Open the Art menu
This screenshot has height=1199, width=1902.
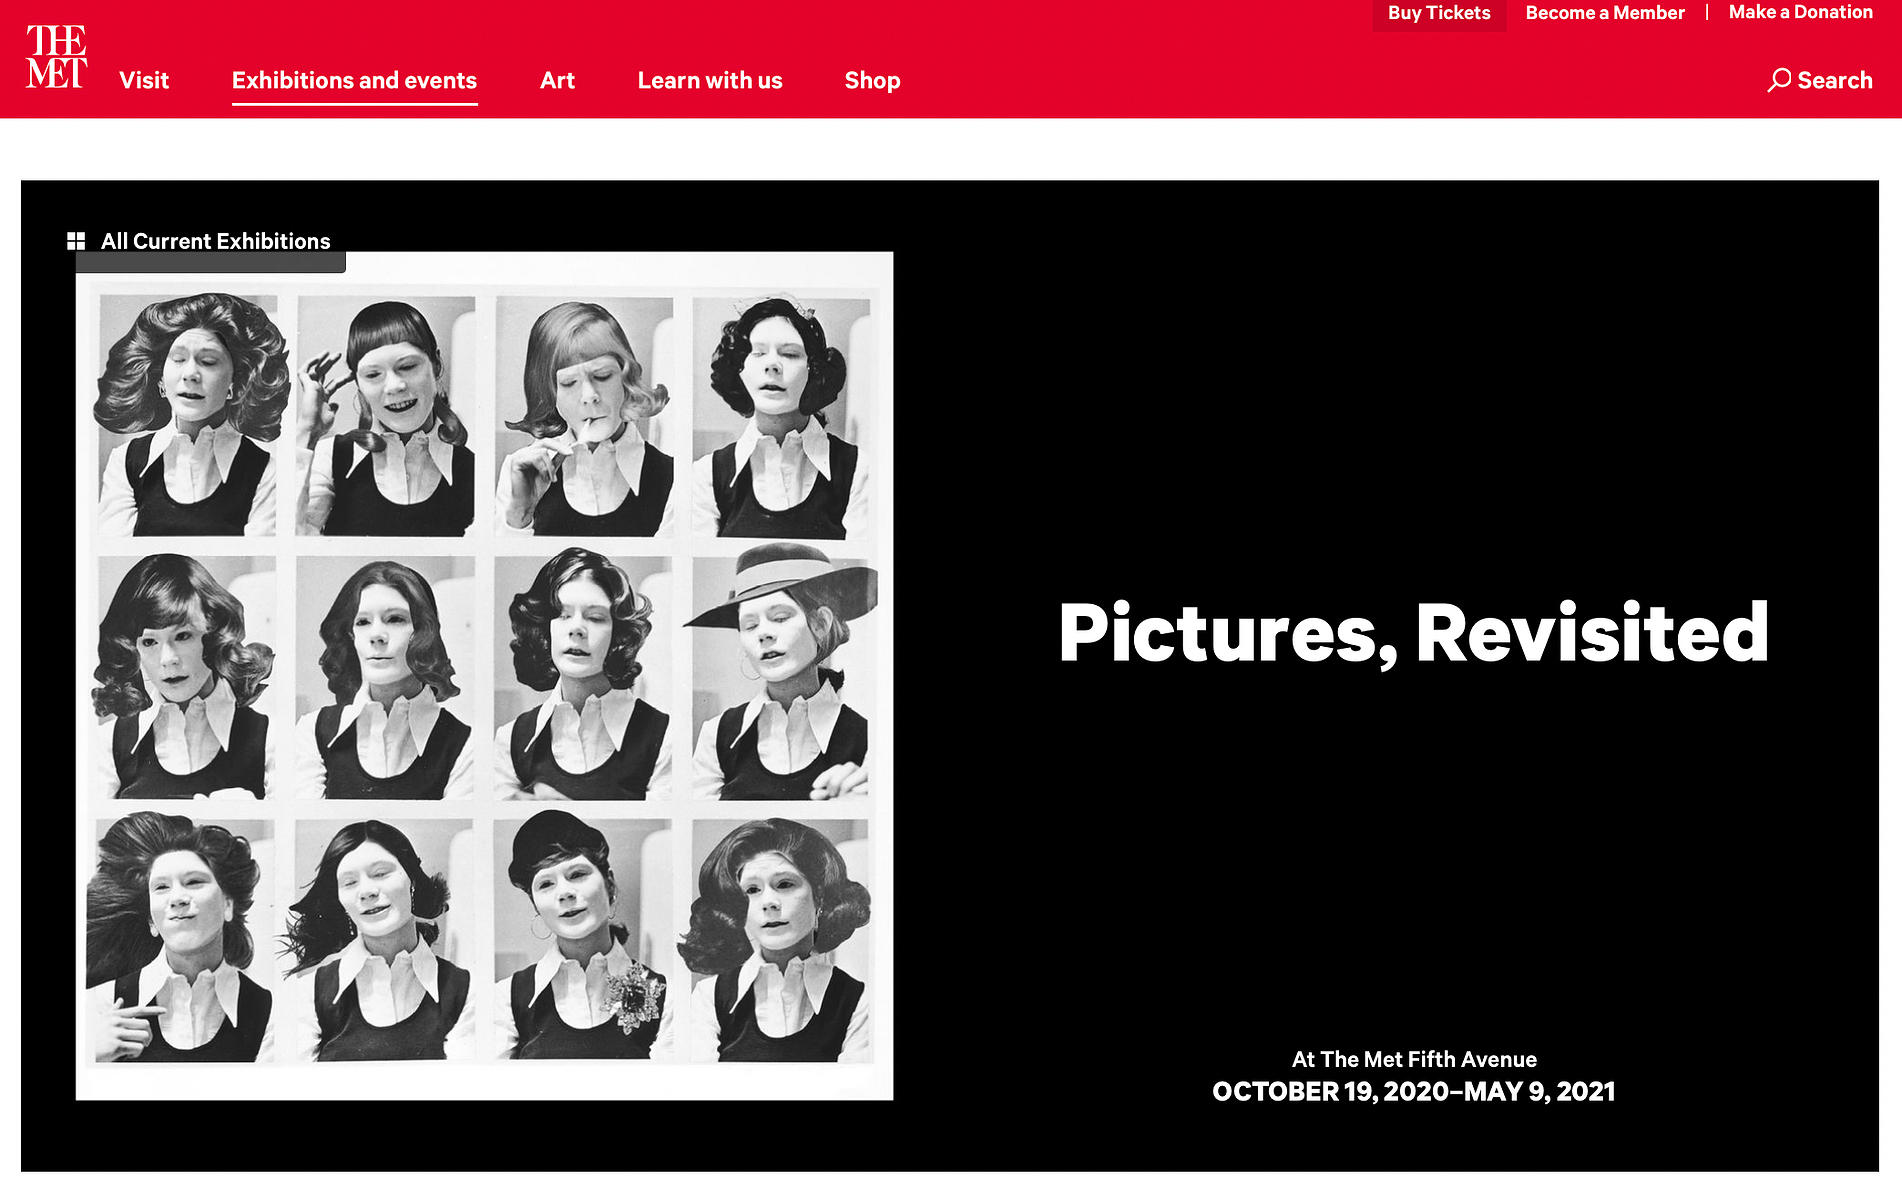coord(557,80)
